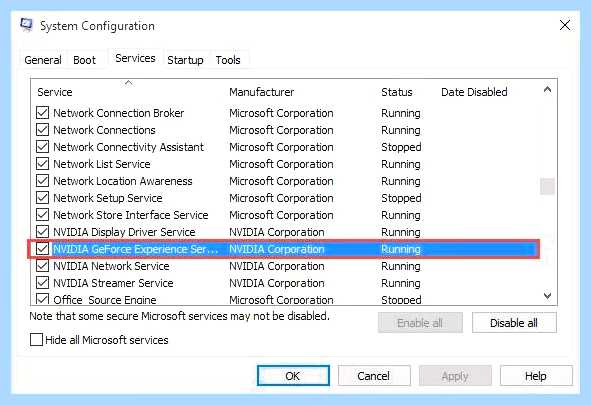The image size is (591, 405).
Task: Click NVIDIA Corporation beside NVIDIA Streamer Service
Action: (277, 283)
